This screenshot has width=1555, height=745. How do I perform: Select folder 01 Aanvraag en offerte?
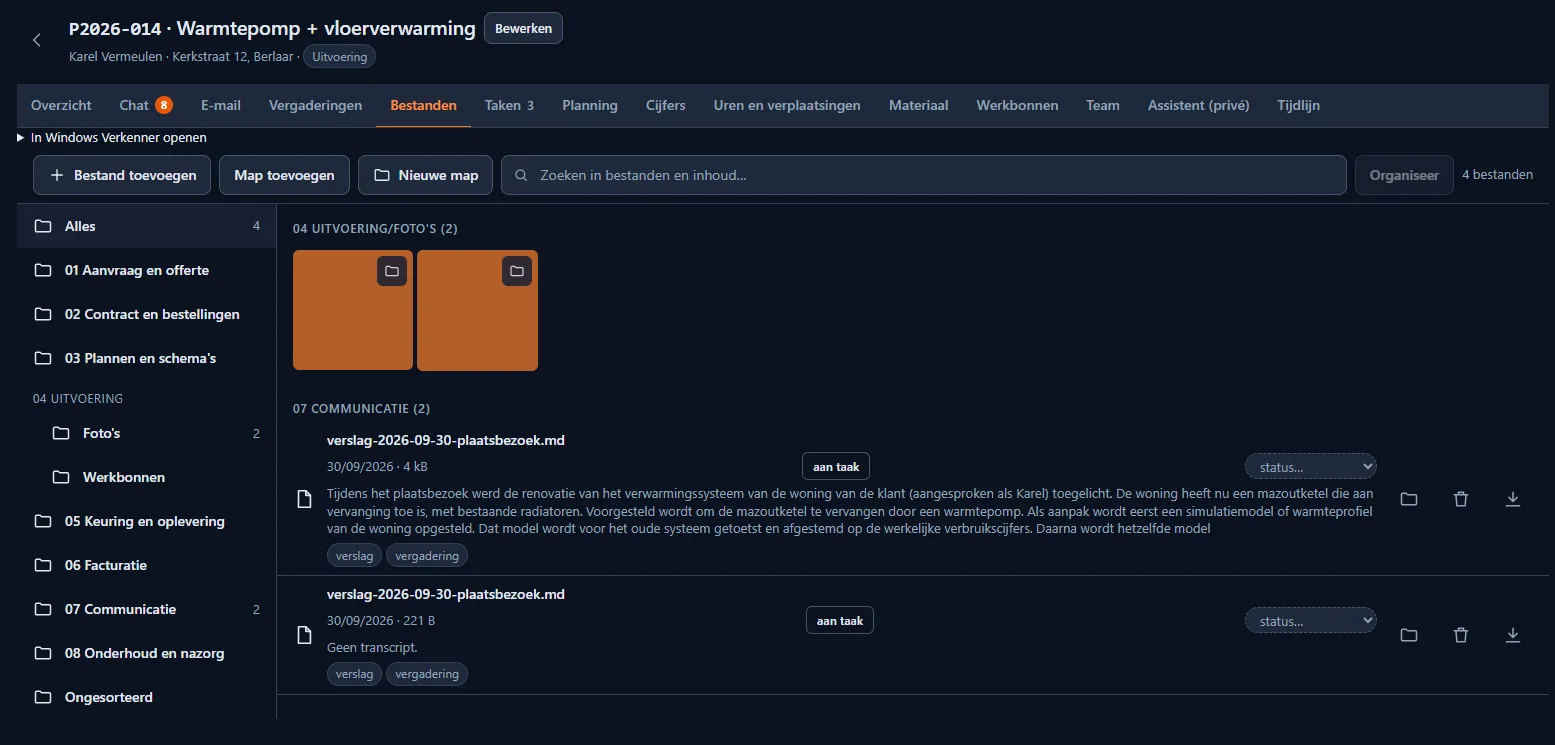click(x=146, y=270)
